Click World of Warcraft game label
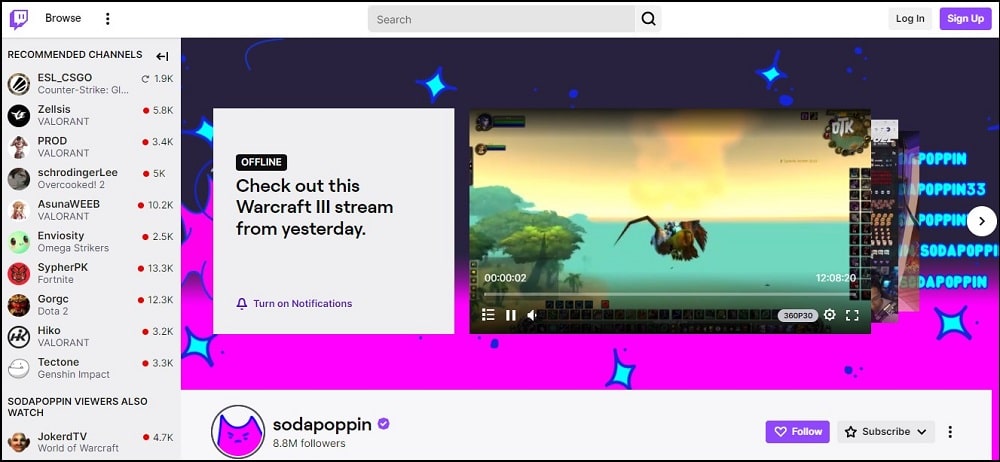Viewport: 1000px width, 462px height. click(78, 448)
